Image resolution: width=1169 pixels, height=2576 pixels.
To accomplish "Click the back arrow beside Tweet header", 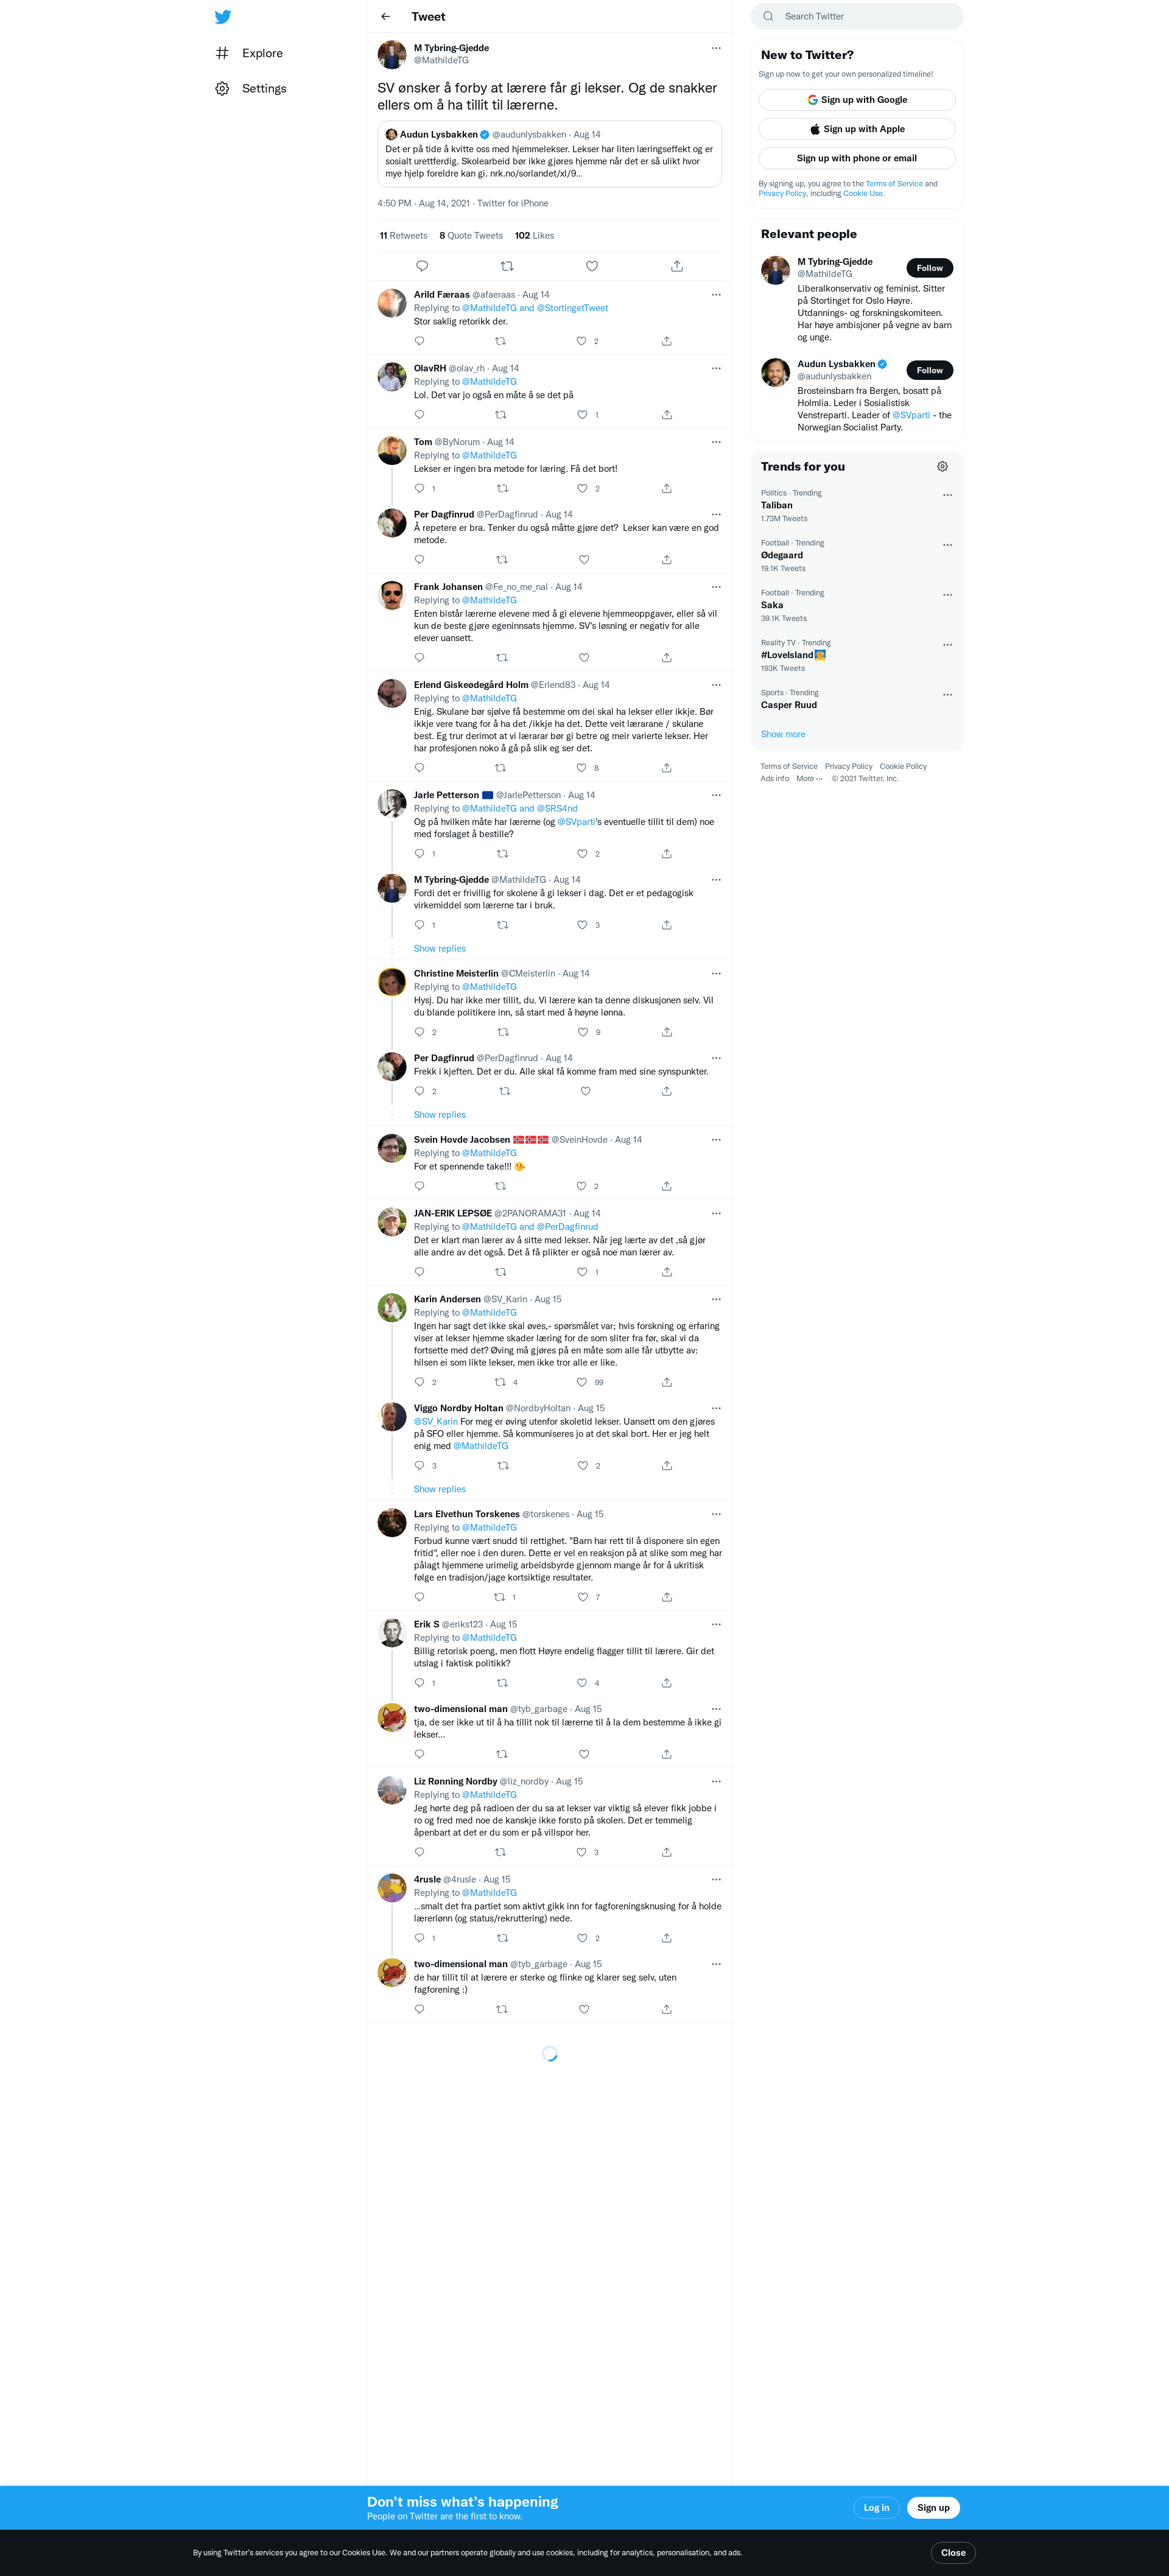I will point(385,17).
